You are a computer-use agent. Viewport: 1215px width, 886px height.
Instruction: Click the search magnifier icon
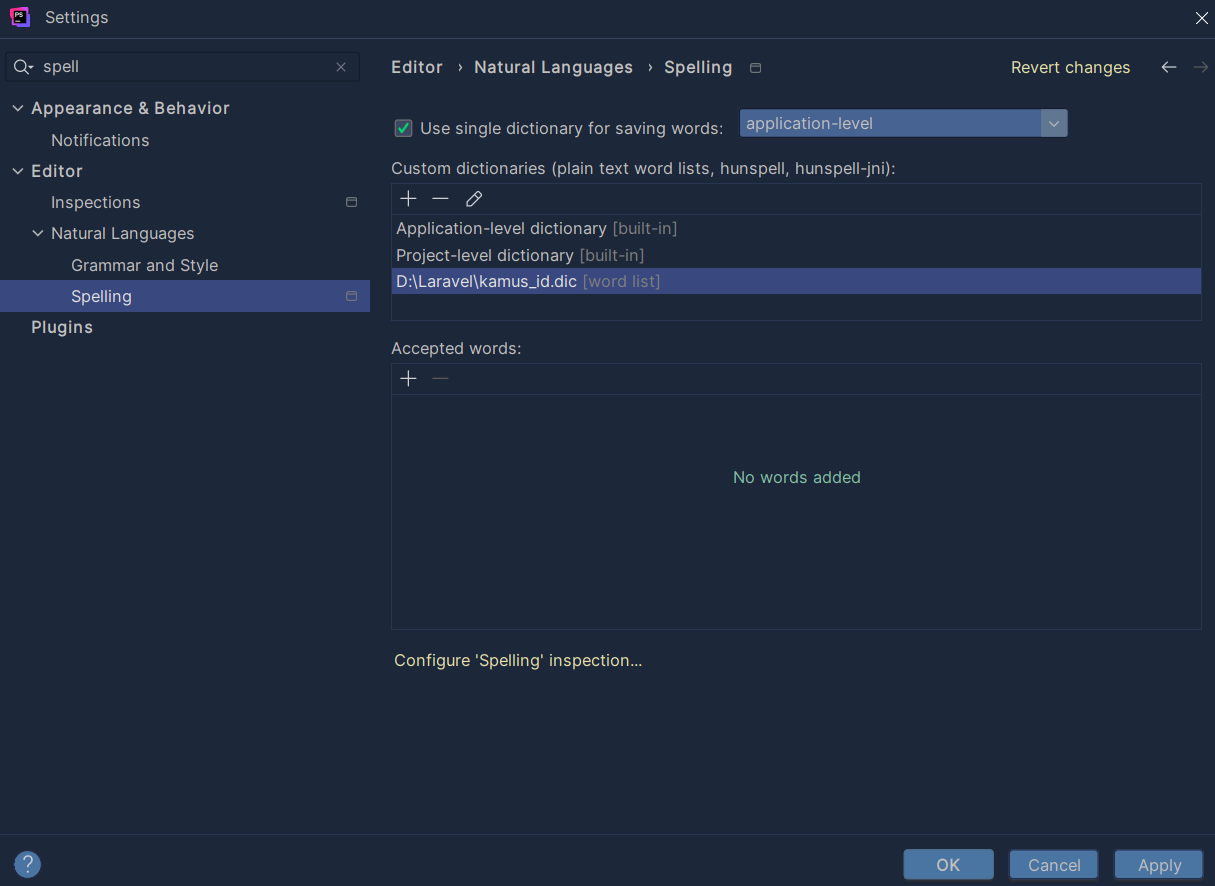click(x=23, y=67)
